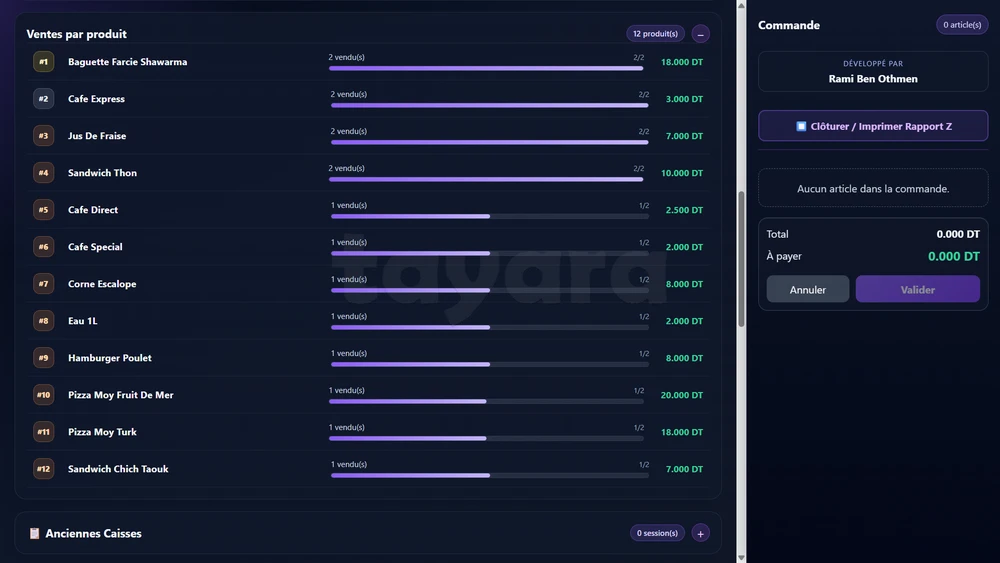The height and width of the screenshot is (563, 1000).
Task: Click the vertical scrollbar thumb
Action: (741, 259)
